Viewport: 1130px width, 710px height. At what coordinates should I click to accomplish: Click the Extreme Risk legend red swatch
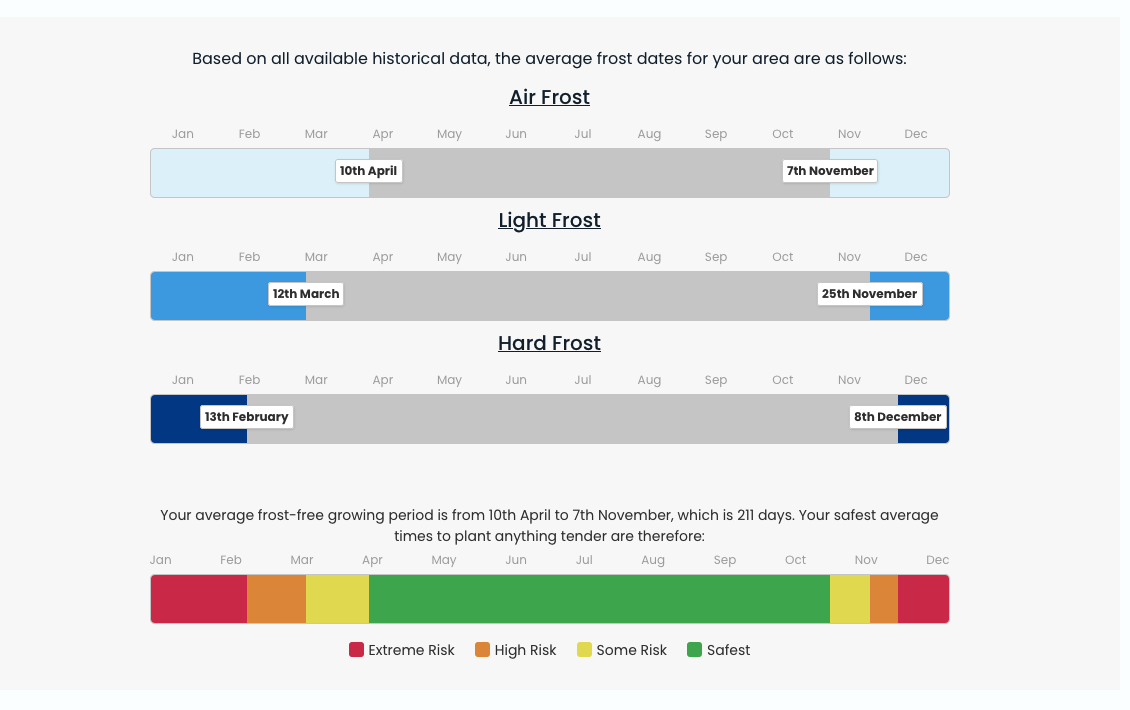tap(356, 650)
